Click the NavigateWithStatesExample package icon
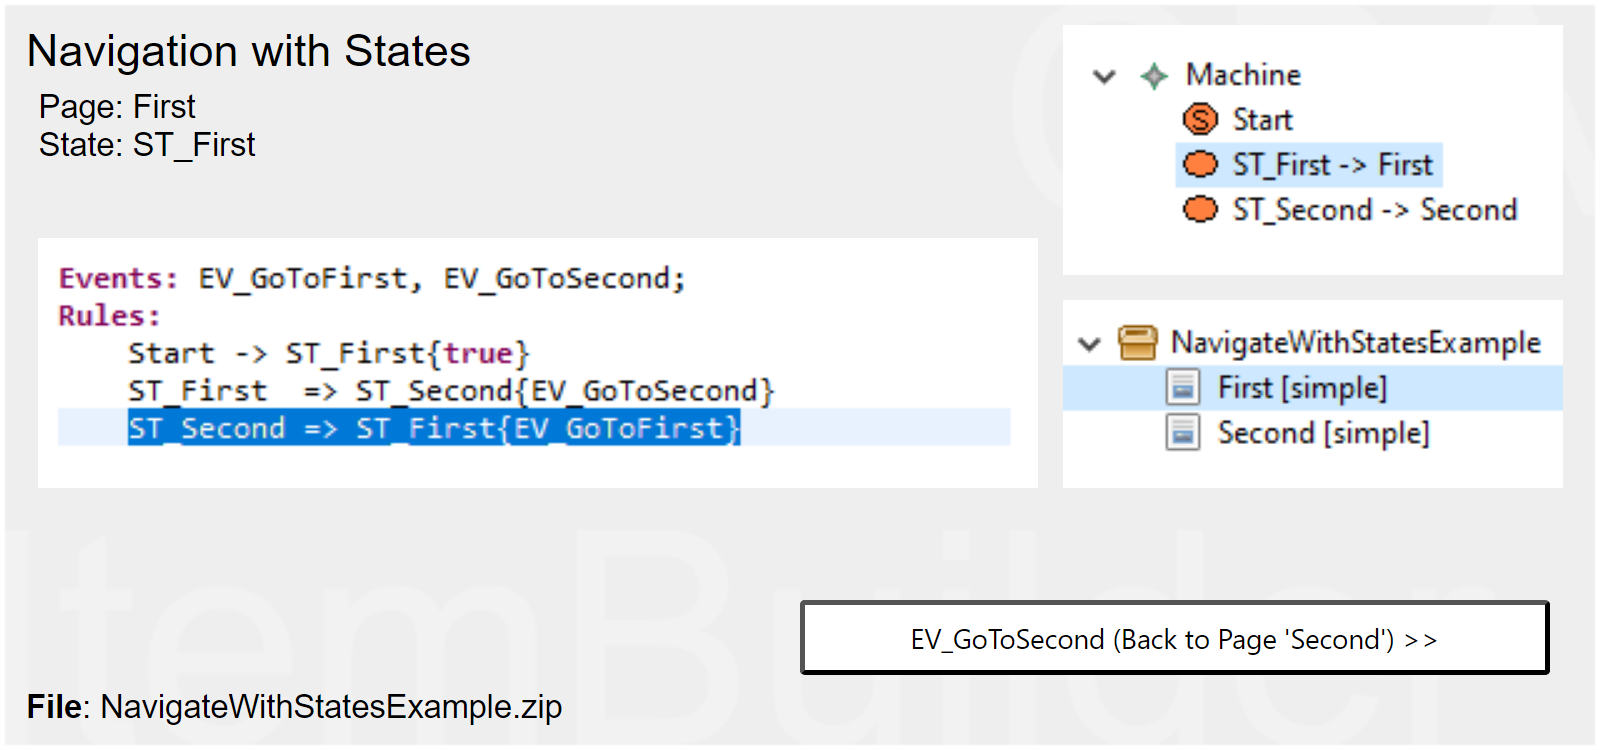 coord(1137,342)
